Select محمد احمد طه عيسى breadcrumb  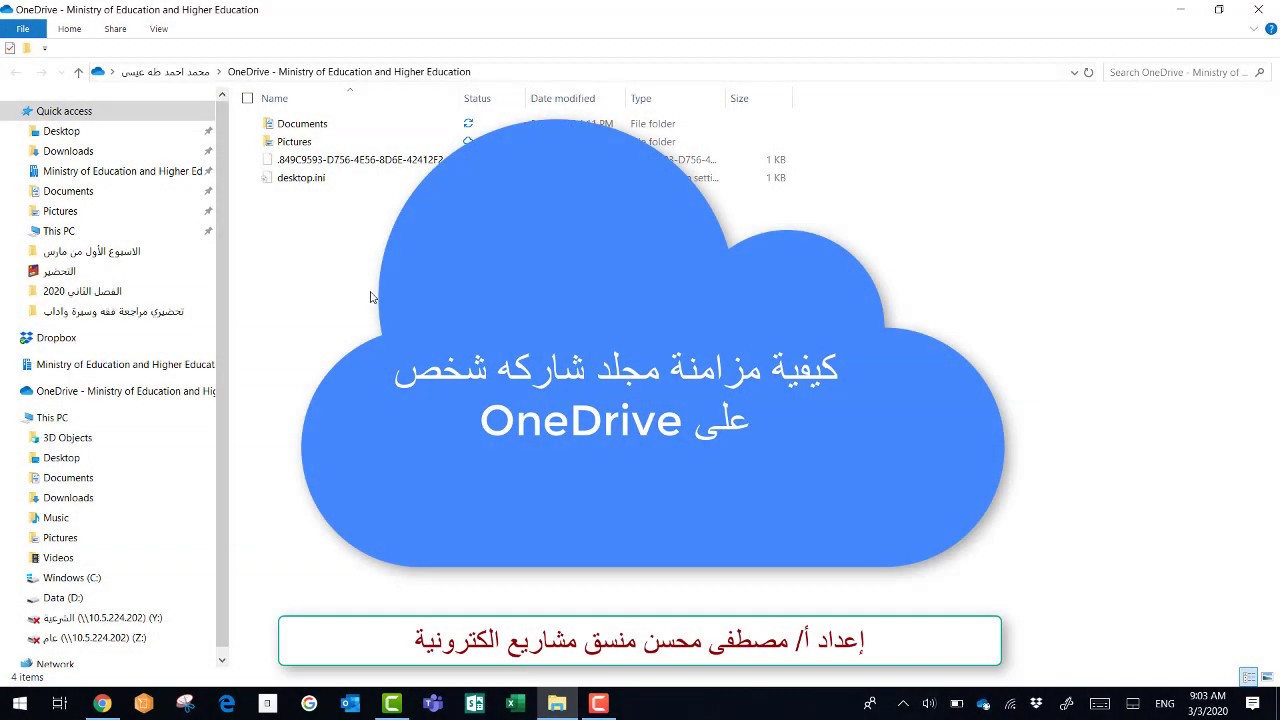pos(166,72)
